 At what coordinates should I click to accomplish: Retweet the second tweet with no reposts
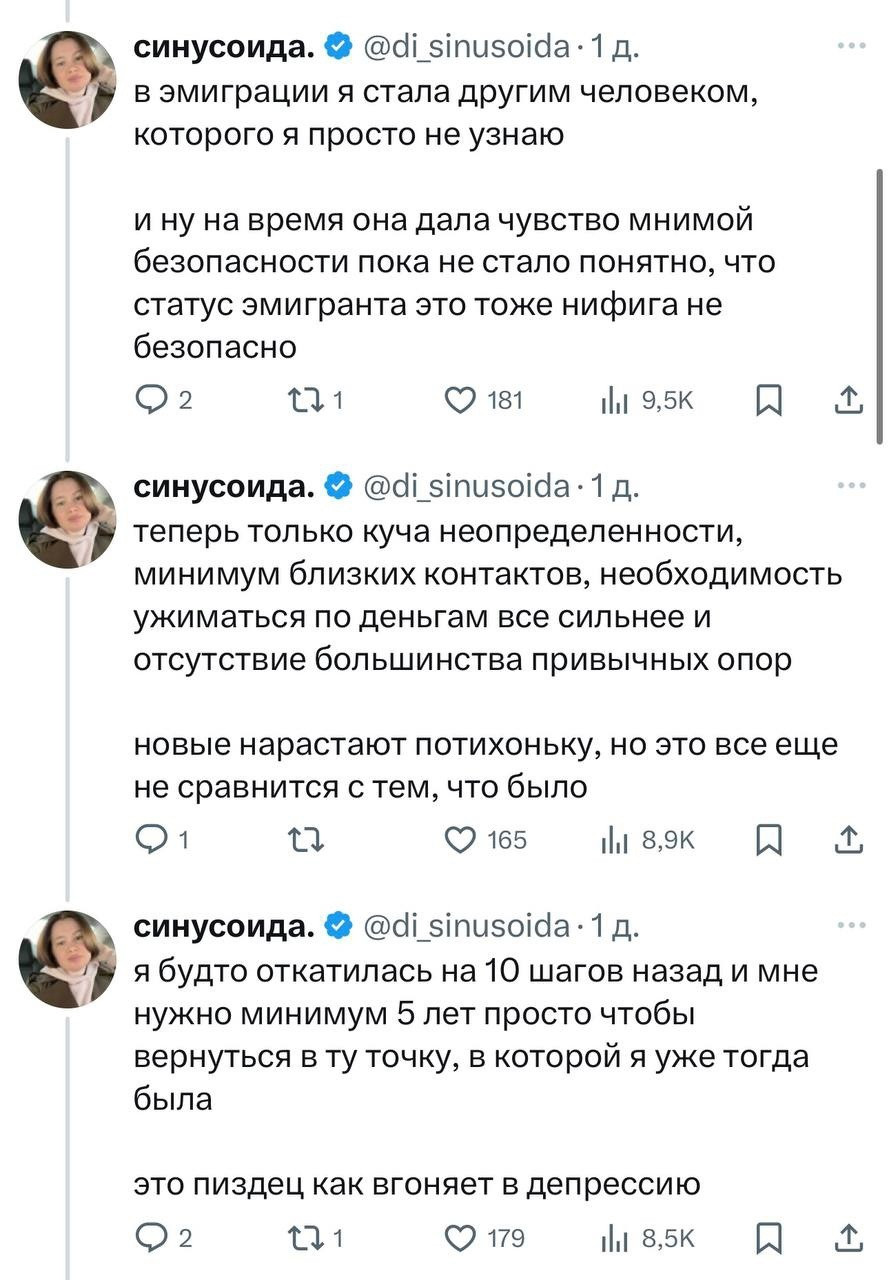(x=298, y=840)
